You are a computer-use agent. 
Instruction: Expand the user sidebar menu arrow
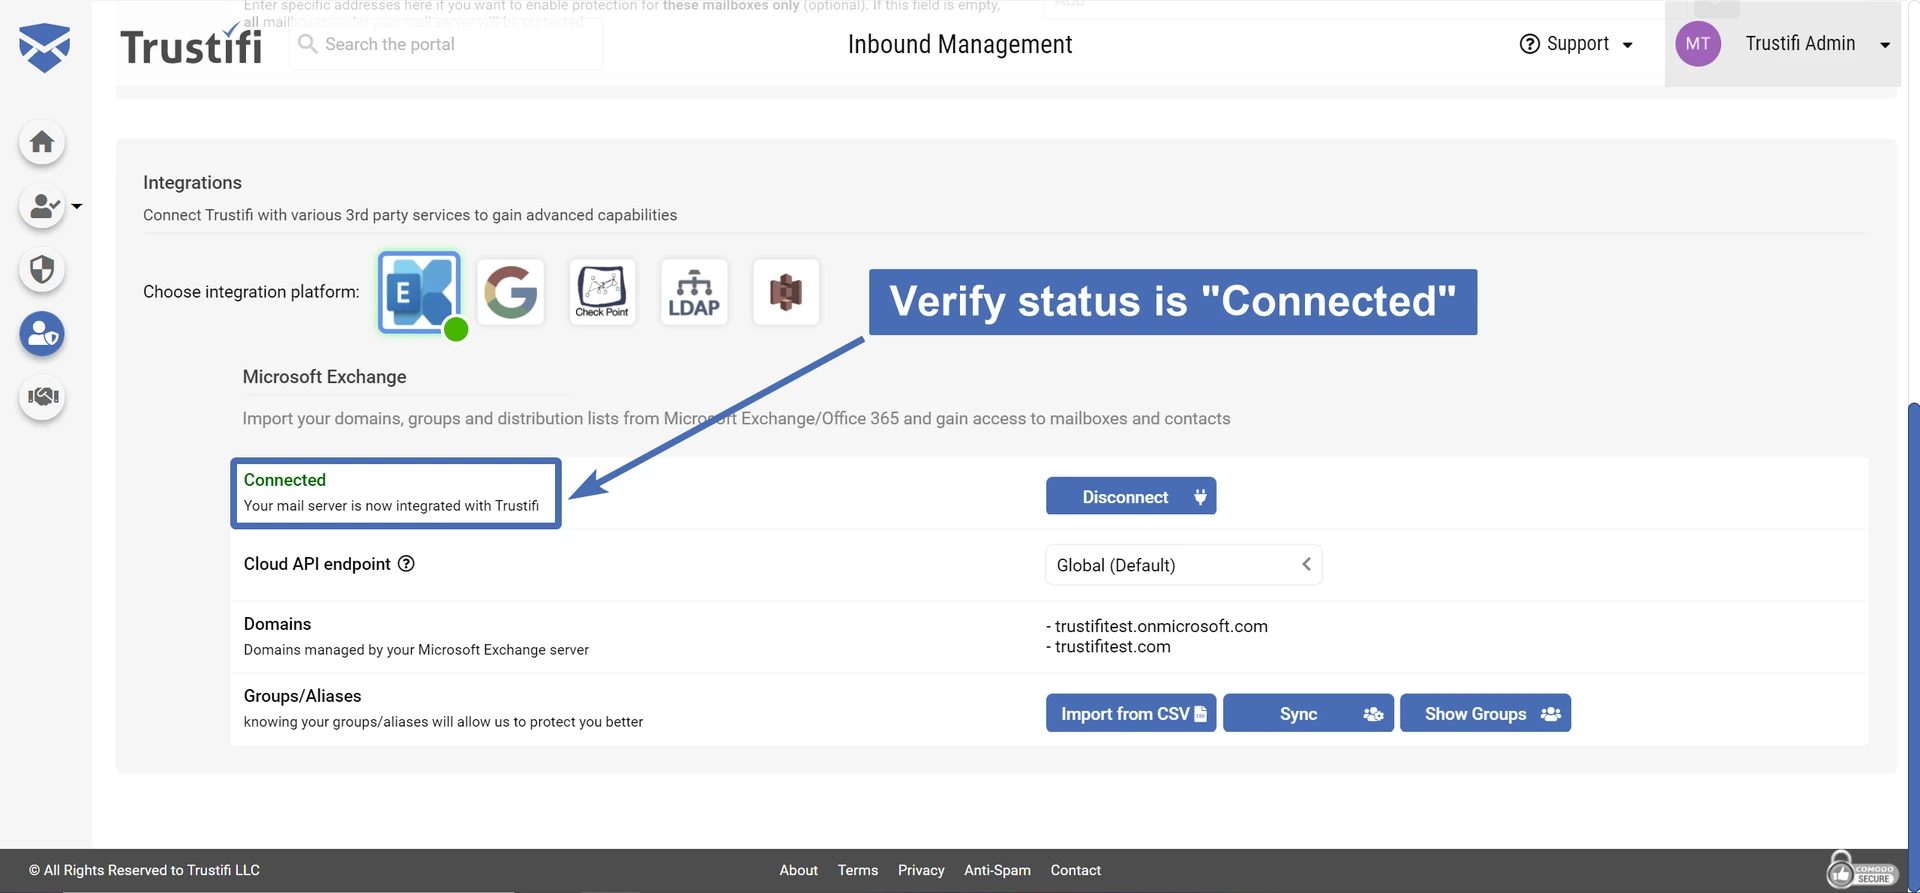click(x=77, y=206)
